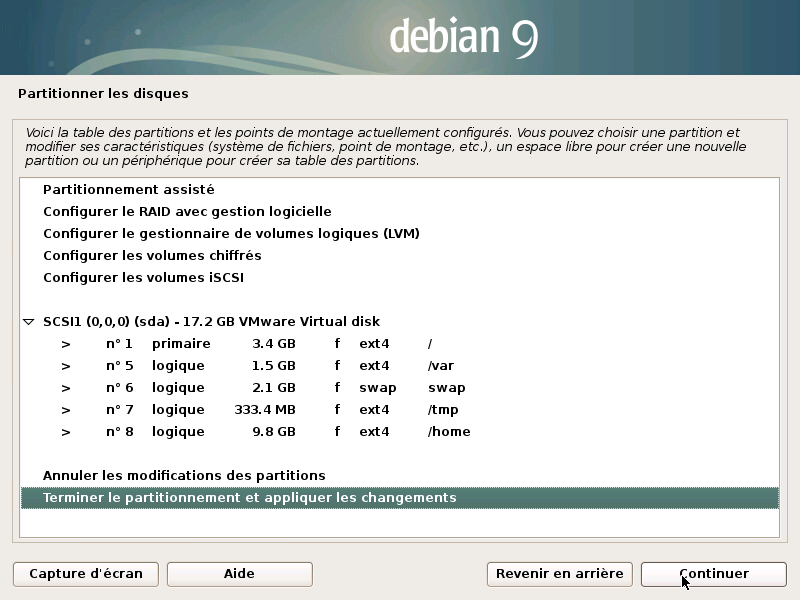Click ext4 filesystem on the /home row

tap(374, 432)
